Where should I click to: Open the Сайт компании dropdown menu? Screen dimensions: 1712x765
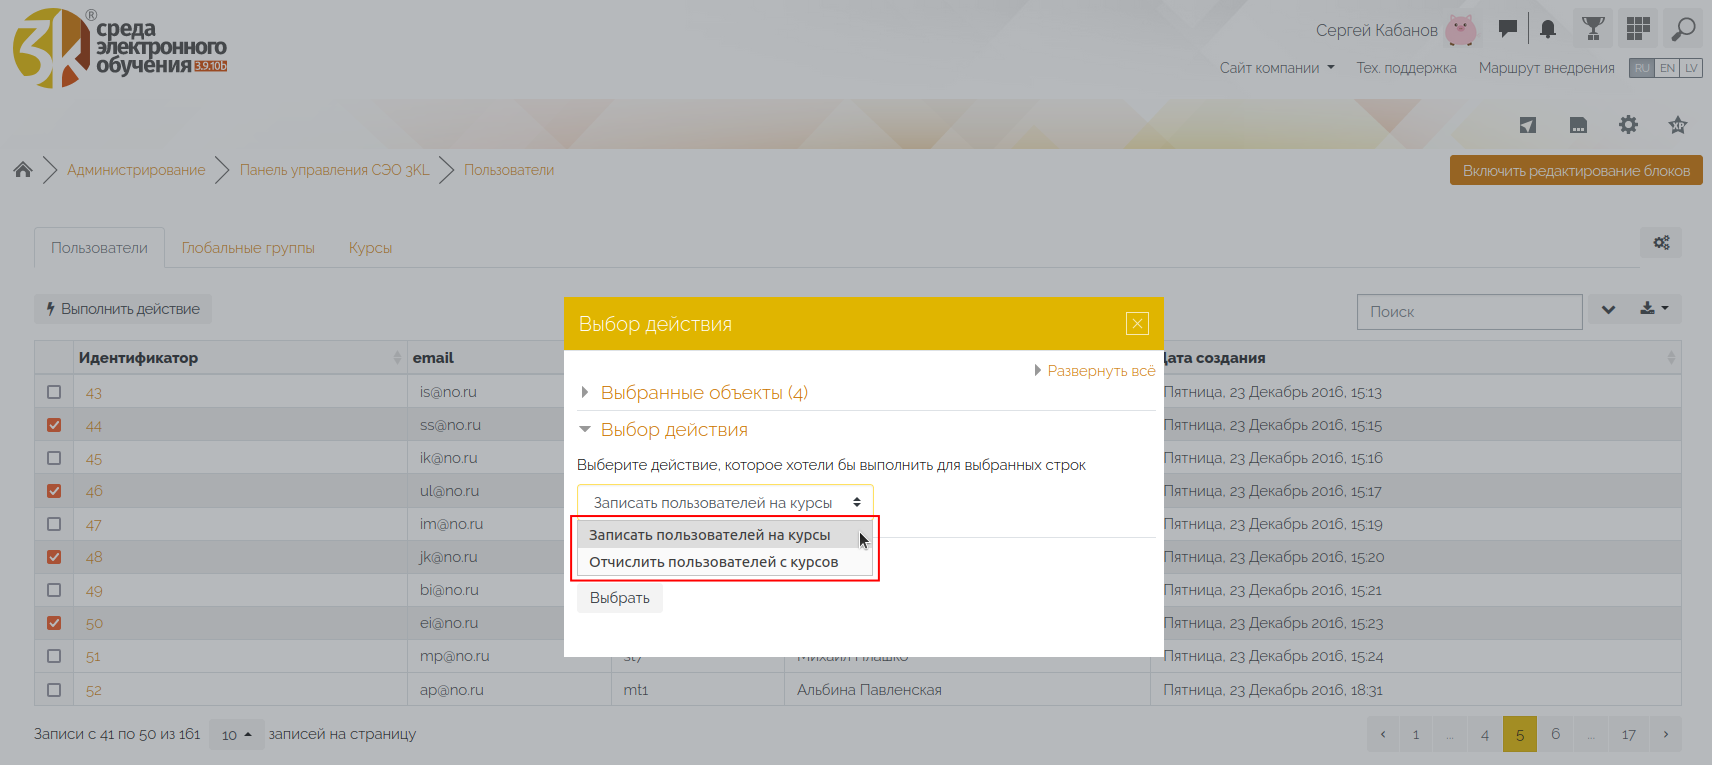(1276, 68)
